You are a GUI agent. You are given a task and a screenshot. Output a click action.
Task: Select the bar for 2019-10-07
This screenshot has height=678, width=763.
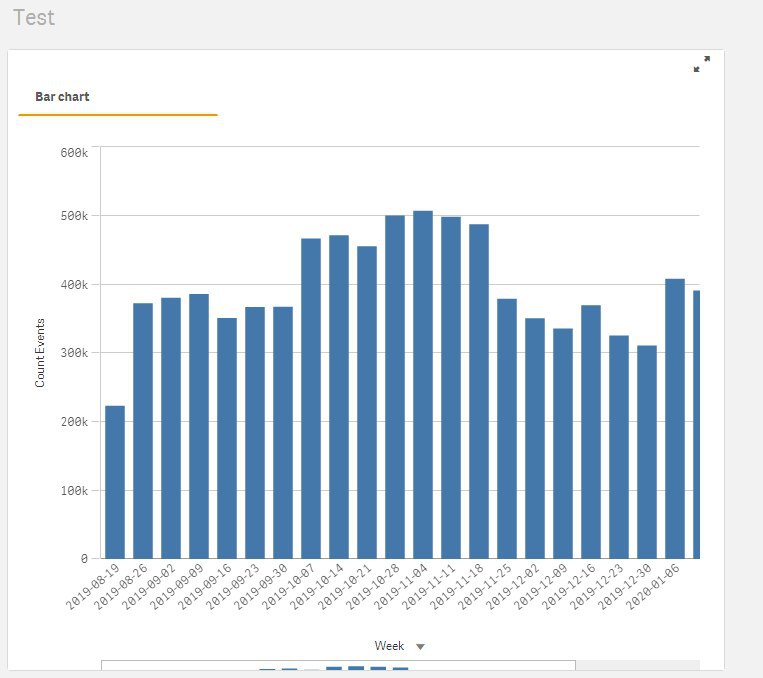pyautogui.click(x=311, y=398)
